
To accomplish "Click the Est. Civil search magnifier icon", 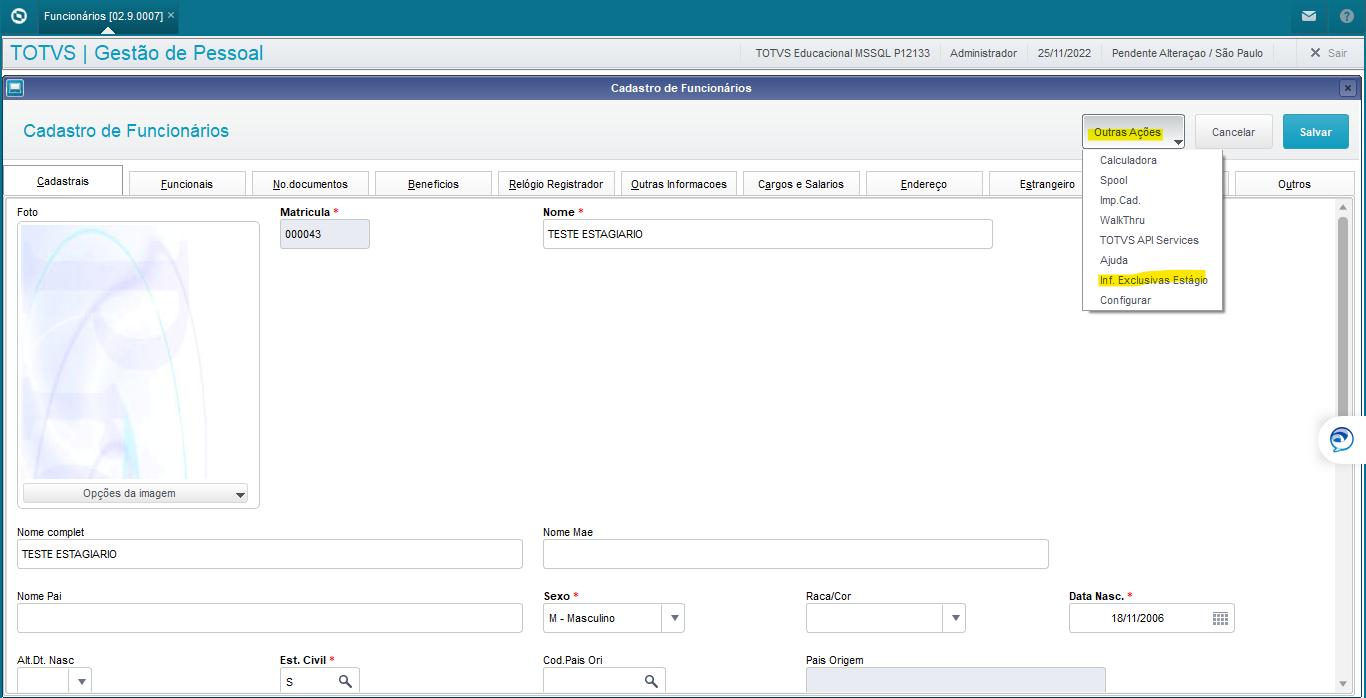I will point(345,681).
